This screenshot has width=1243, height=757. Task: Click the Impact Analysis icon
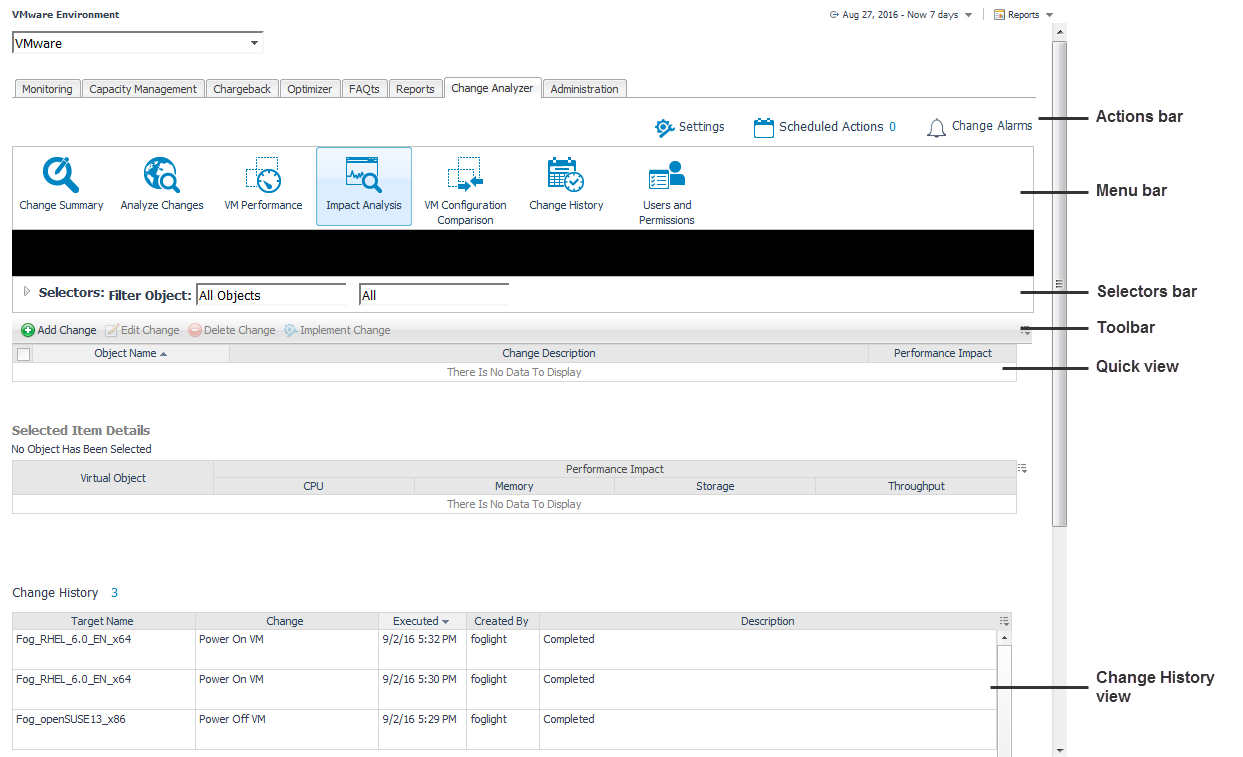(x=363, y=176)
